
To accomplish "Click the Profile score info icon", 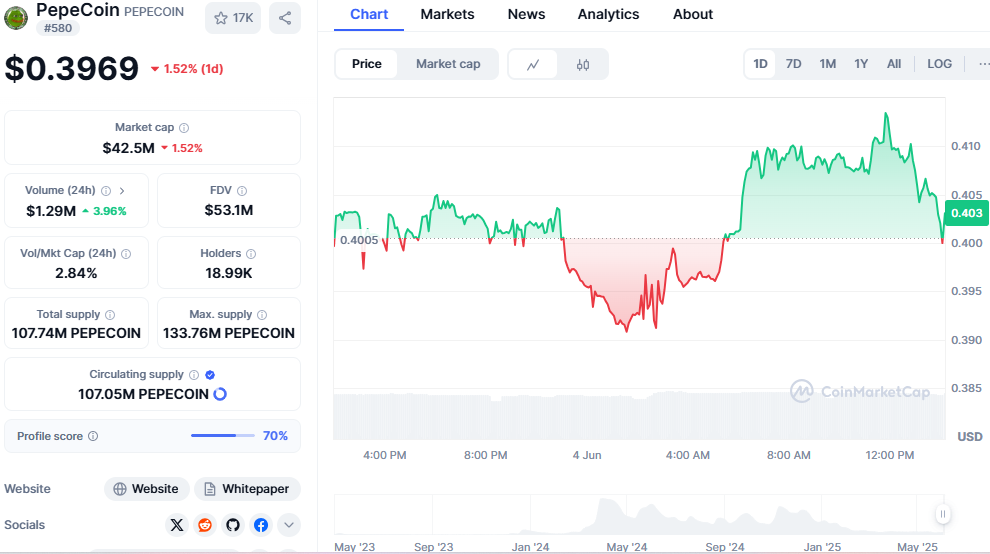I will 93,436.
